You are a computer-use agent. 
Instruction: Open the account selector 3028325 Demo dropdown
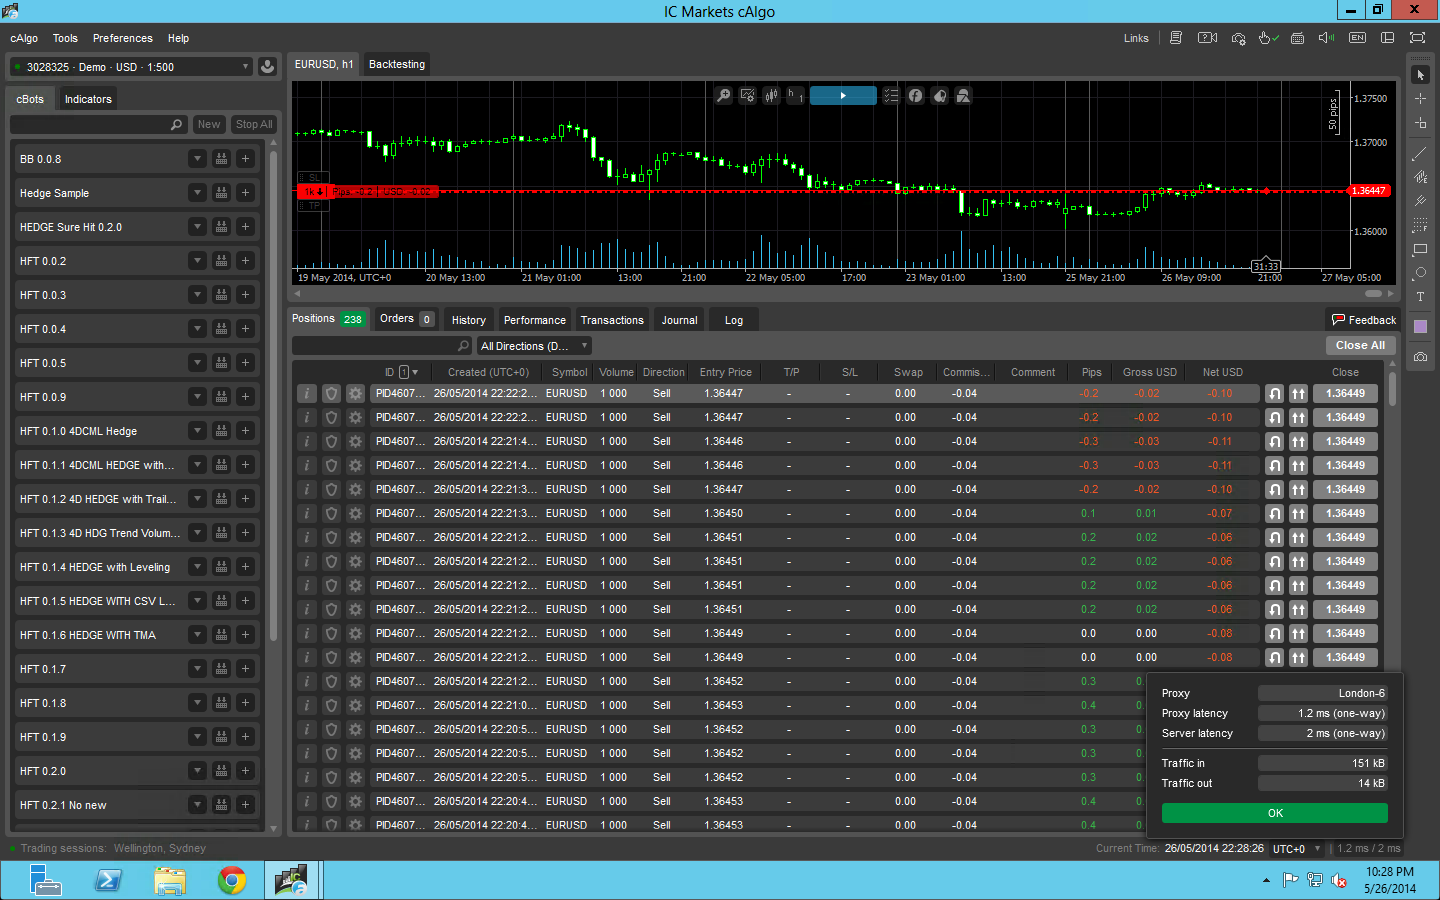[x=131, y=67]
